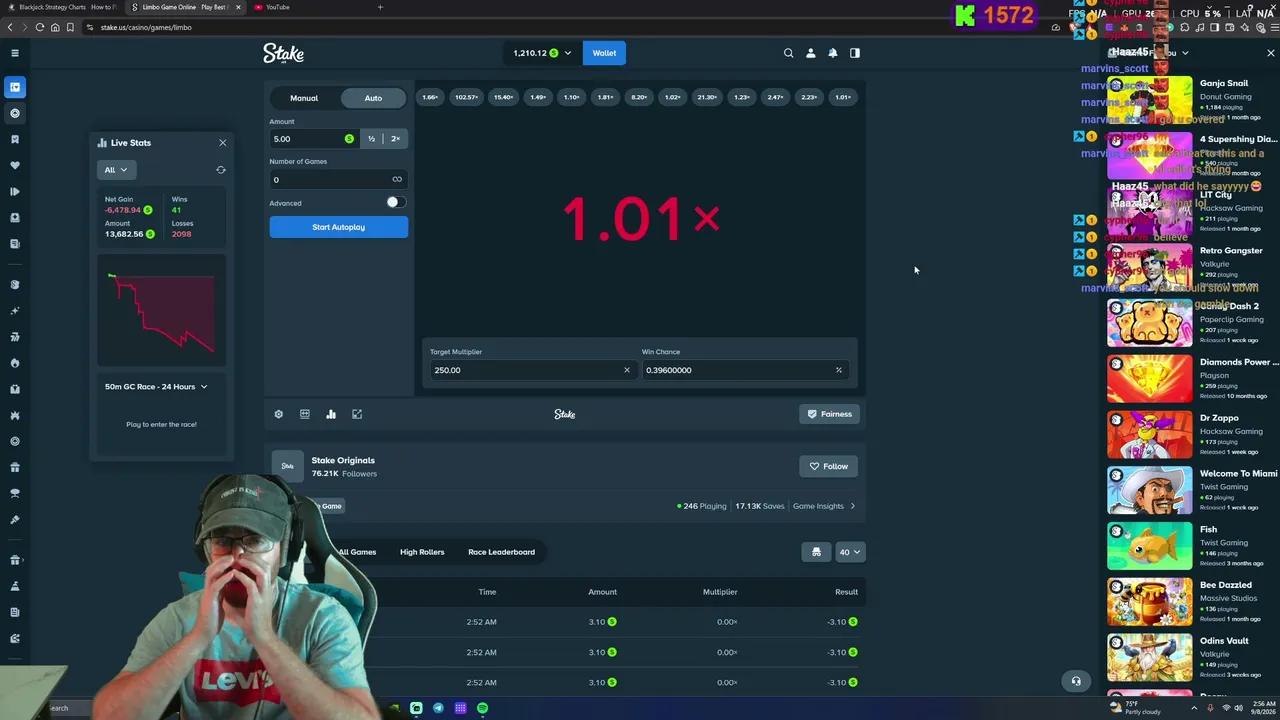Switch to Auto betting mode
This screenshot has width=1280, height=720.
(x=373, y=98)
